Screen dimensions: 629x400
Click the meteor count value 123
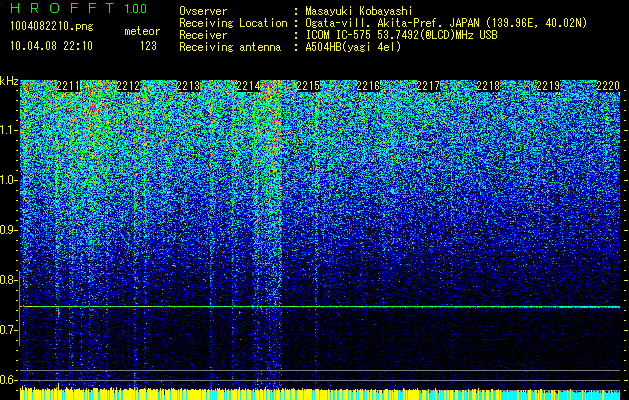pos(148,47)
